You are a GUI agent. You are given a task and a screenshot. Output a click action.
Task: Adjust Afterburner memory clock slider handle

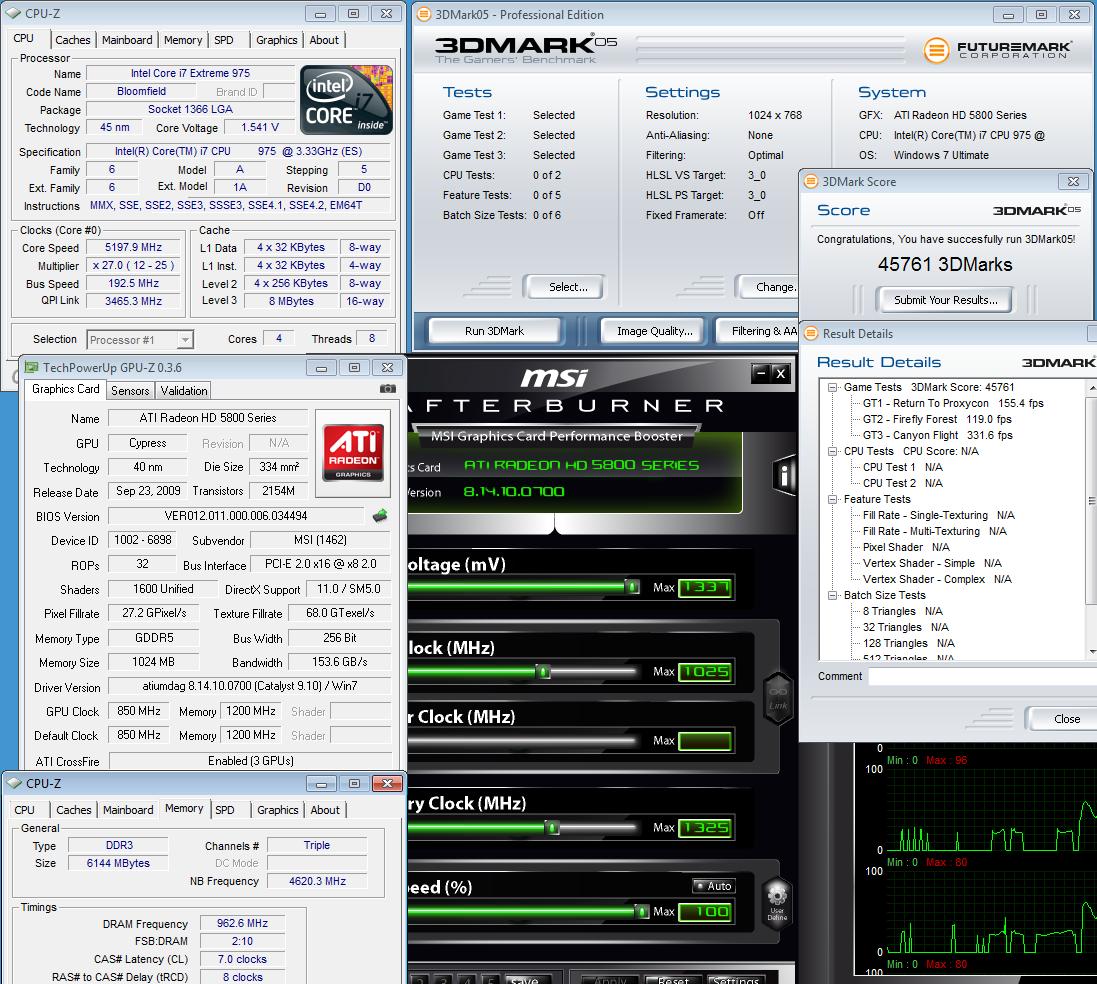(552, 828)
